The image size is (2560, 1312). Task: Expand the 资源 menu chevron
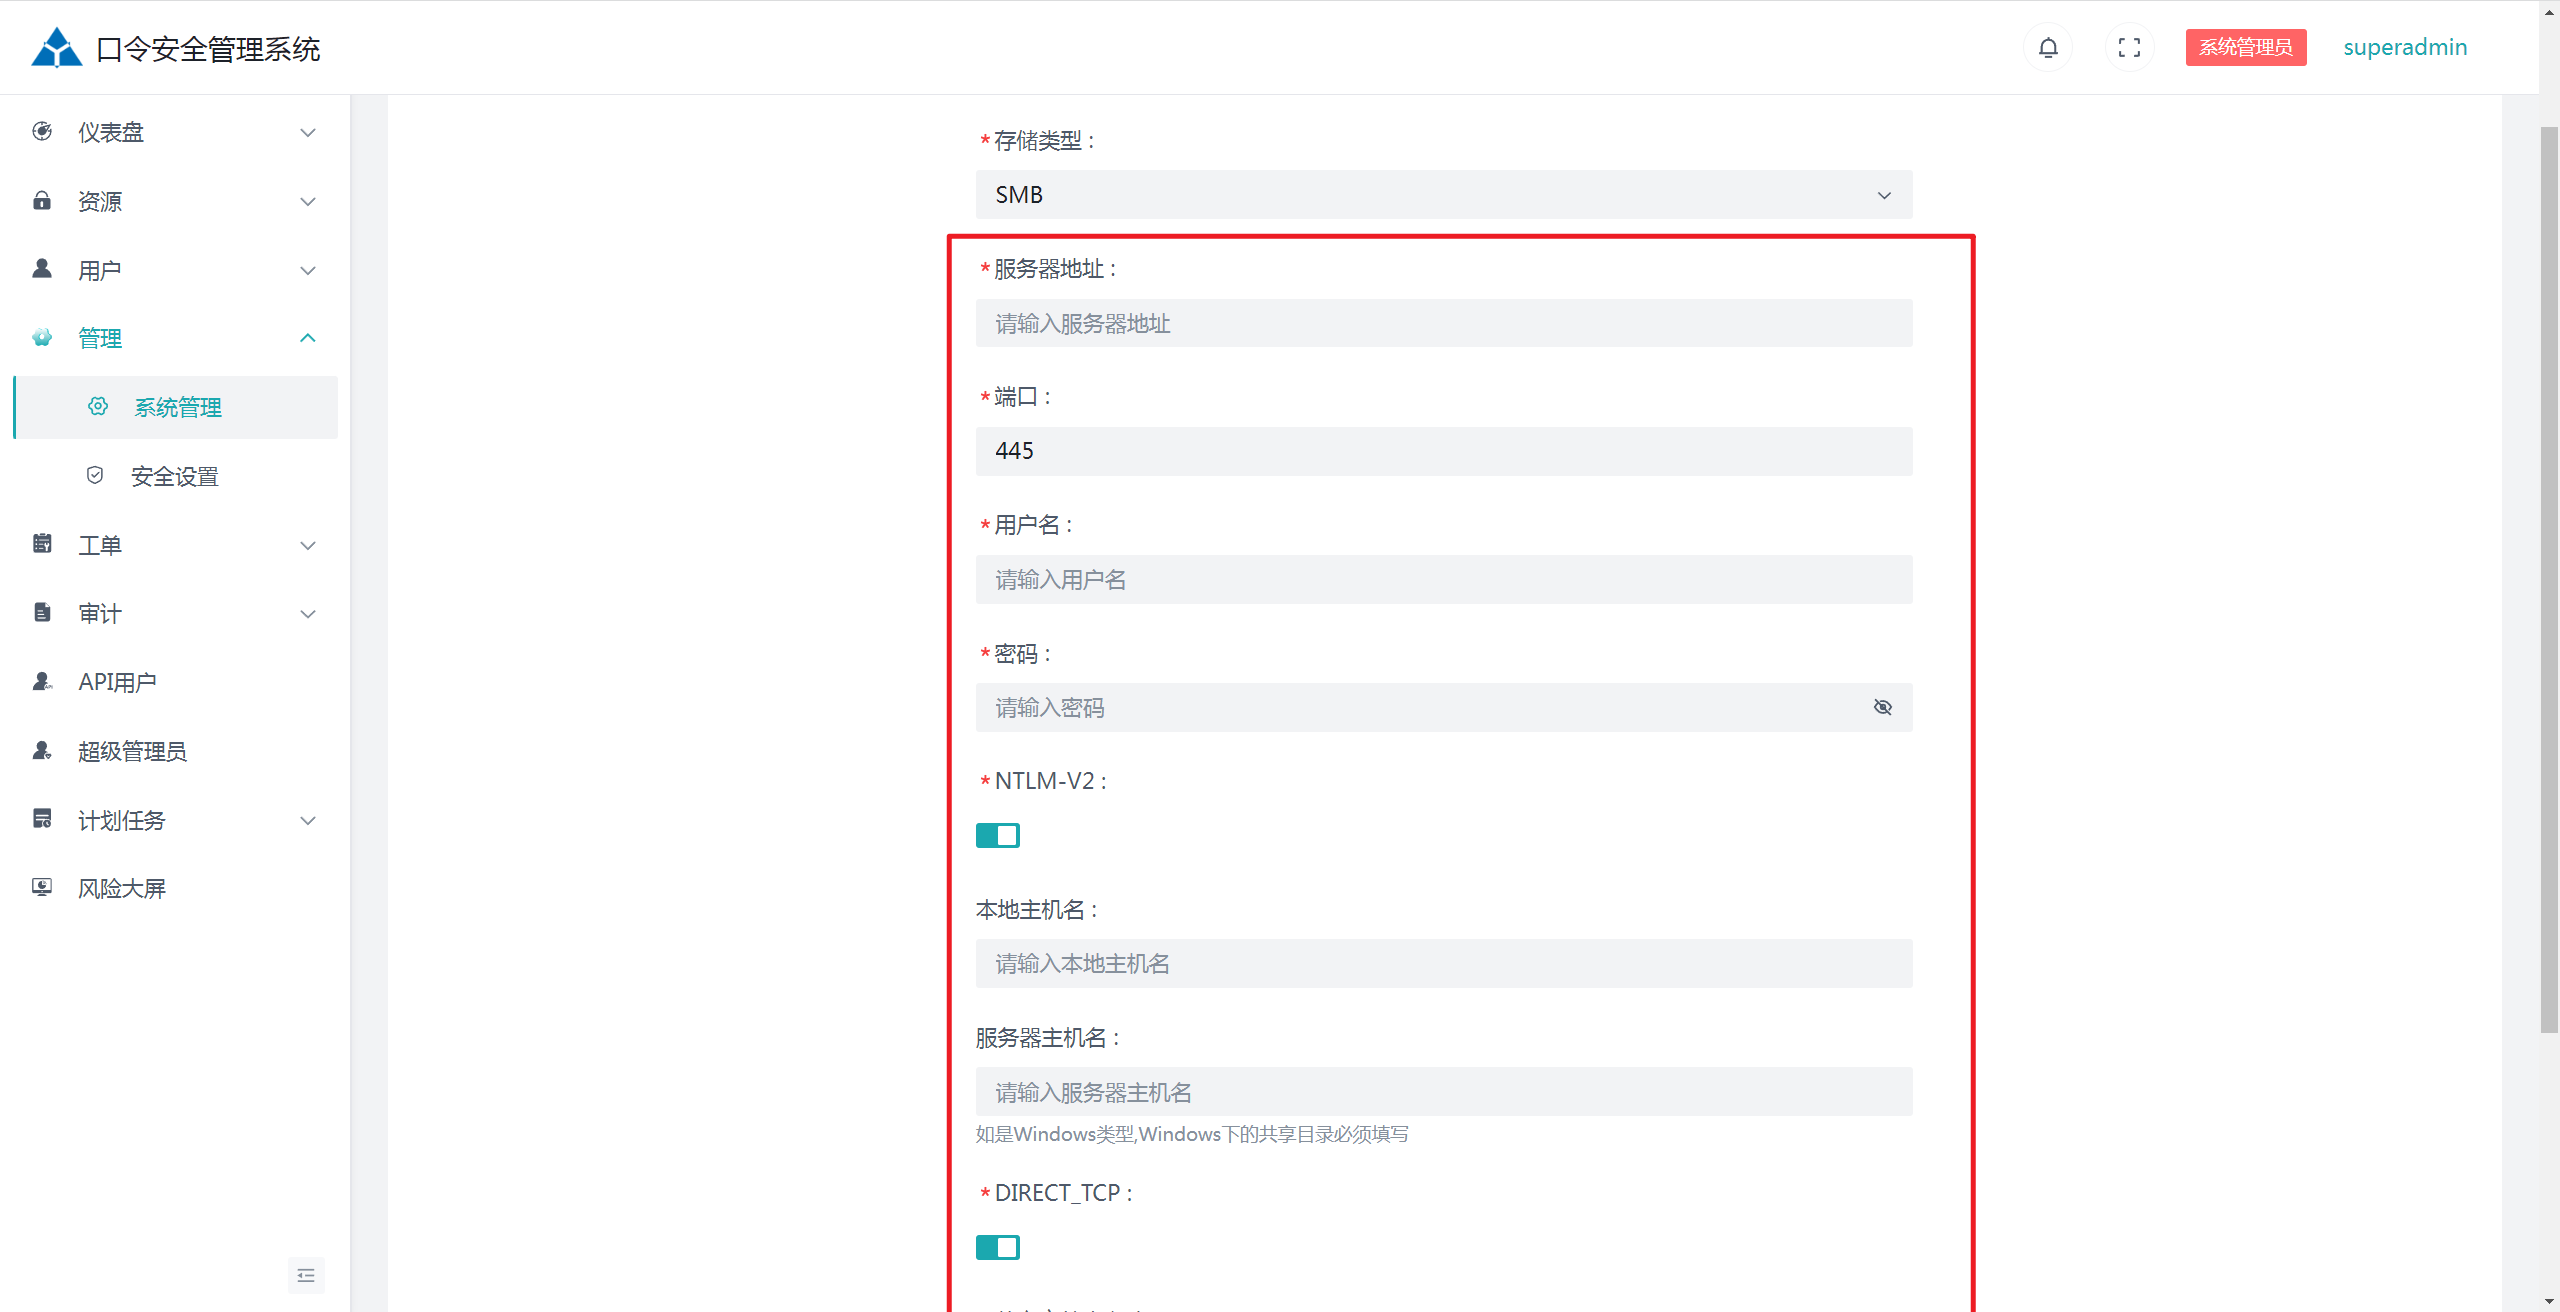(x=308, y=201)
